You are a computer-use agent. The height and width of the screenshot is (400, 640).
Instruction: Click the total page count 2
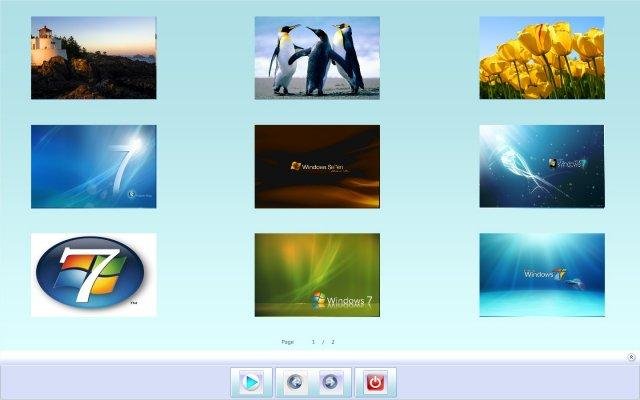pos(333,342)
